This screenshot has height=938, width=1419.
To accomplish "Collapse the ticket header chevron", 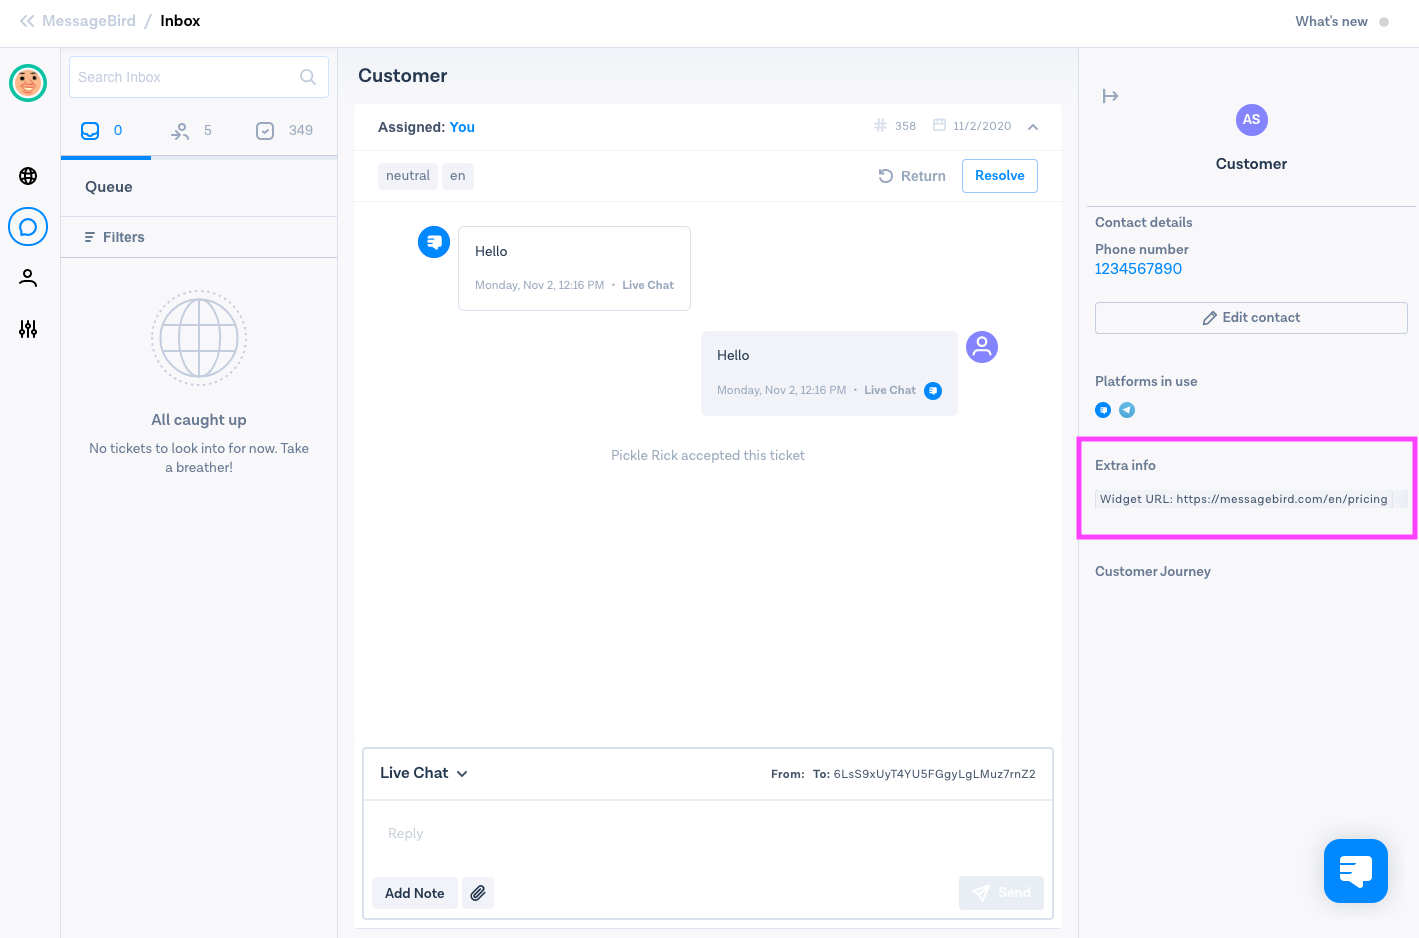I will 1033,127.
